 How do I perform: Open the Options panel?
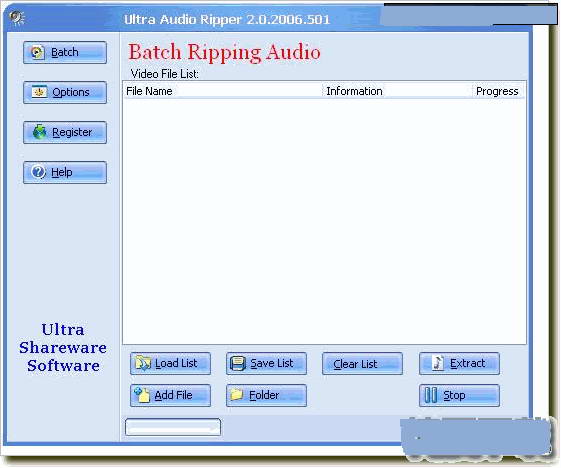(x=65, y=93)
